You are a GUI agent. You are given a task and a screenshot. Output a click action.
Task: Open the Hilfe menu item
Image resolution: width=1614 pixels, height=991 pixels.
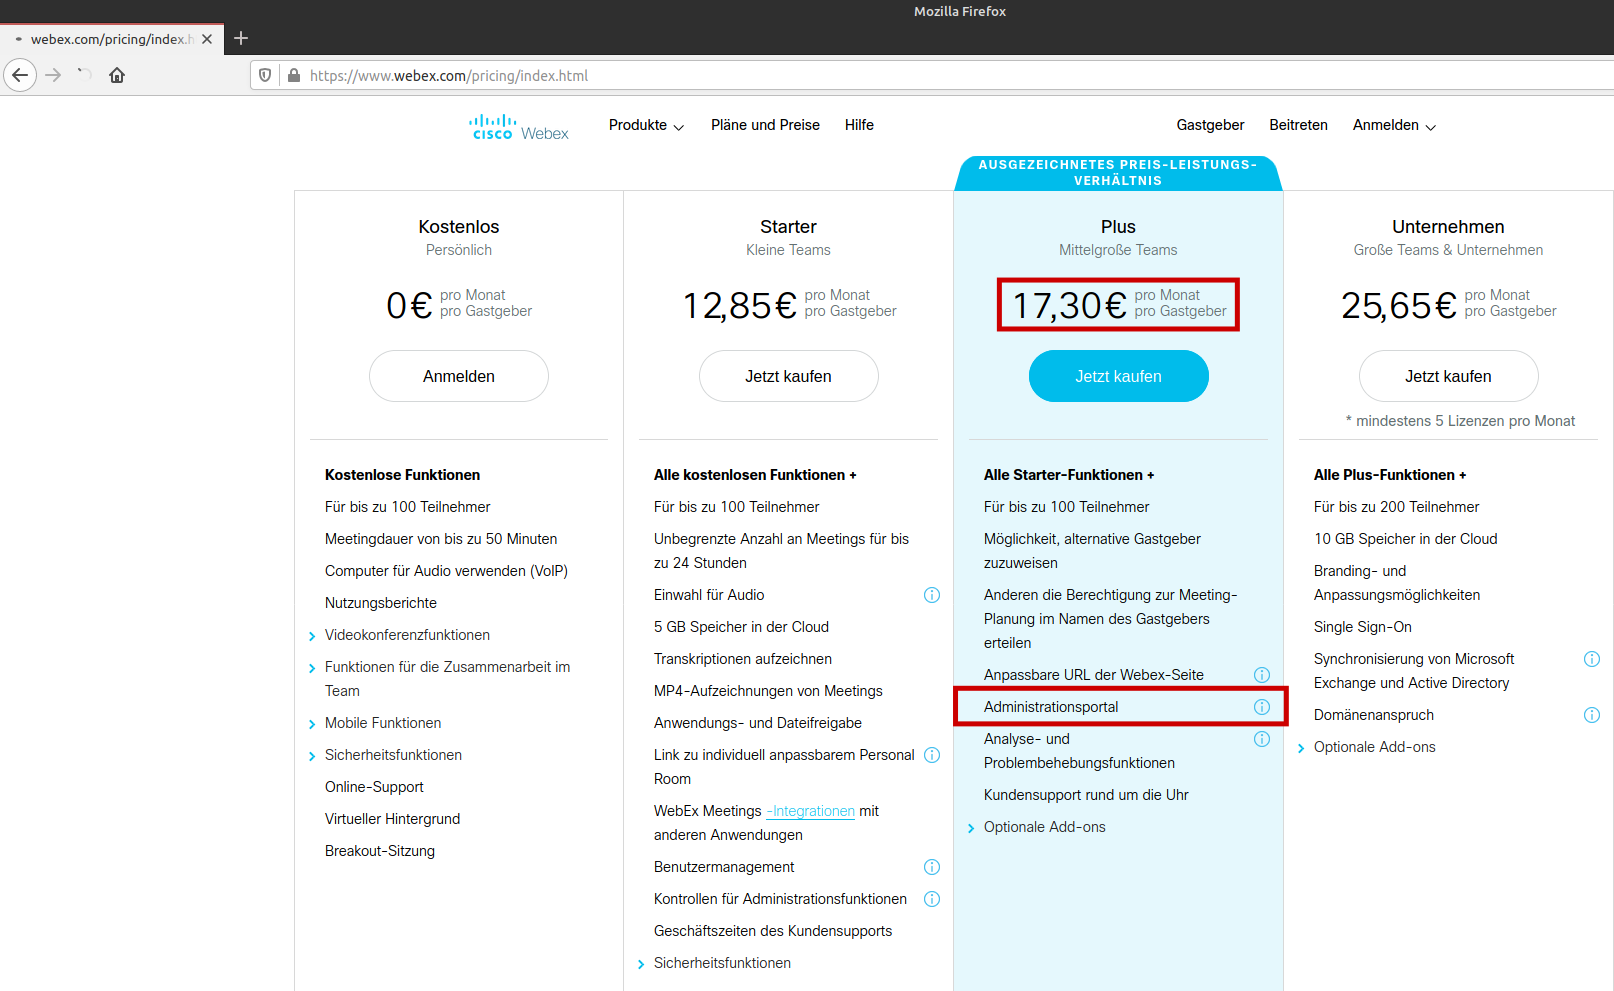[859, 125]
